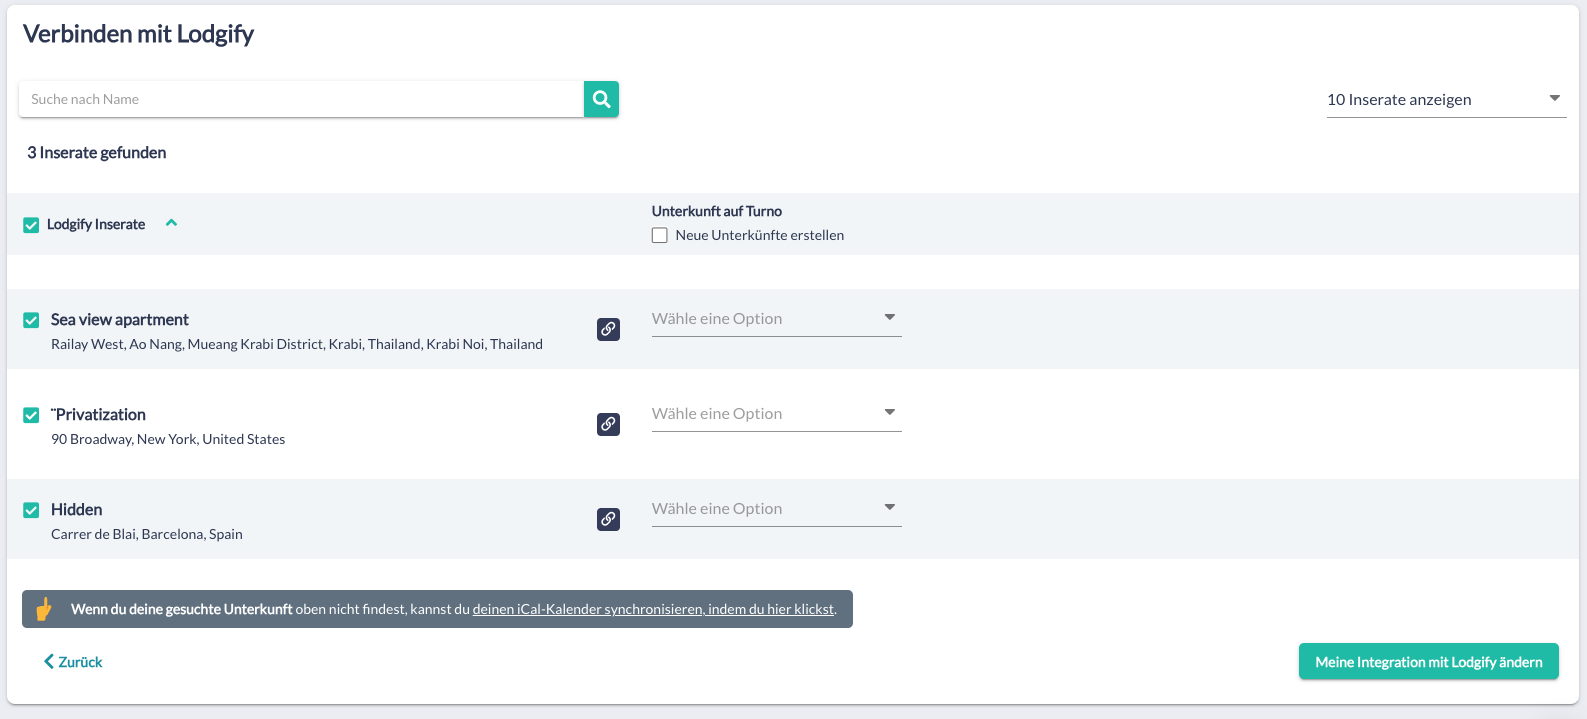Focus the Suche nach Name search field
This screenshot has height=719, width=1587.
[300, 99]
